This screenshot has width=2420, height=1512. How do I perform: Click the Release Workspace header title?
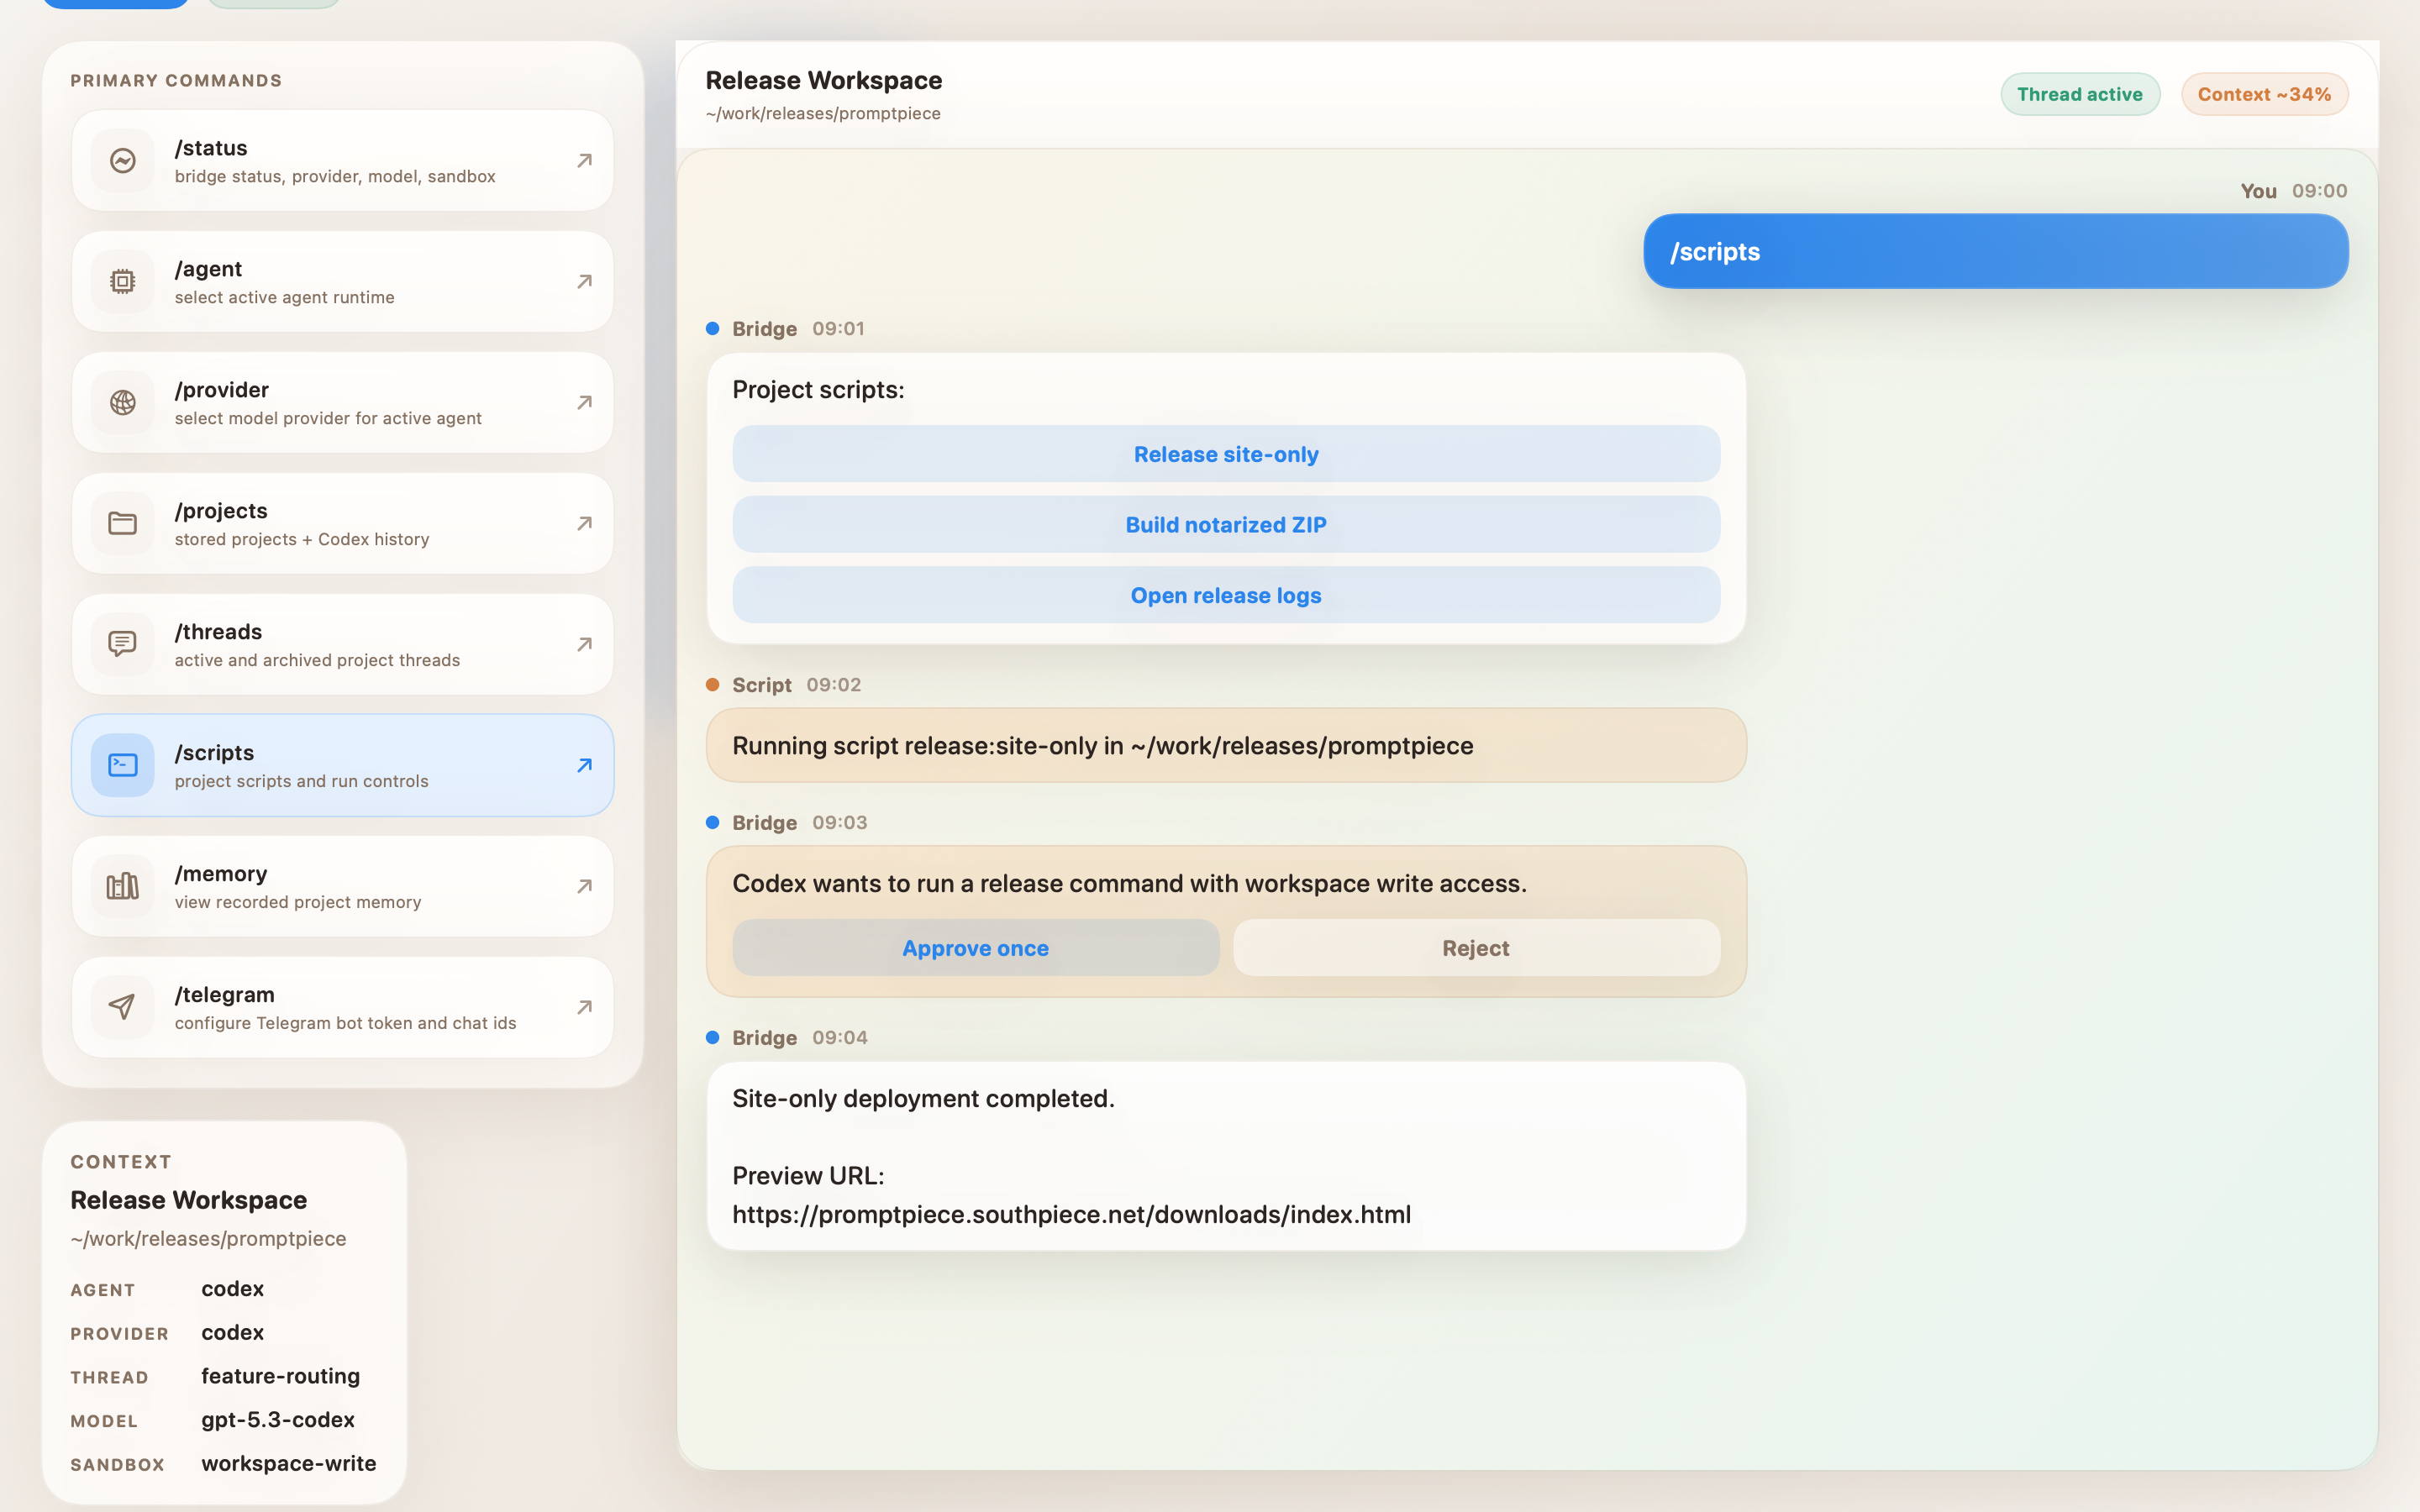pos(824,80)
